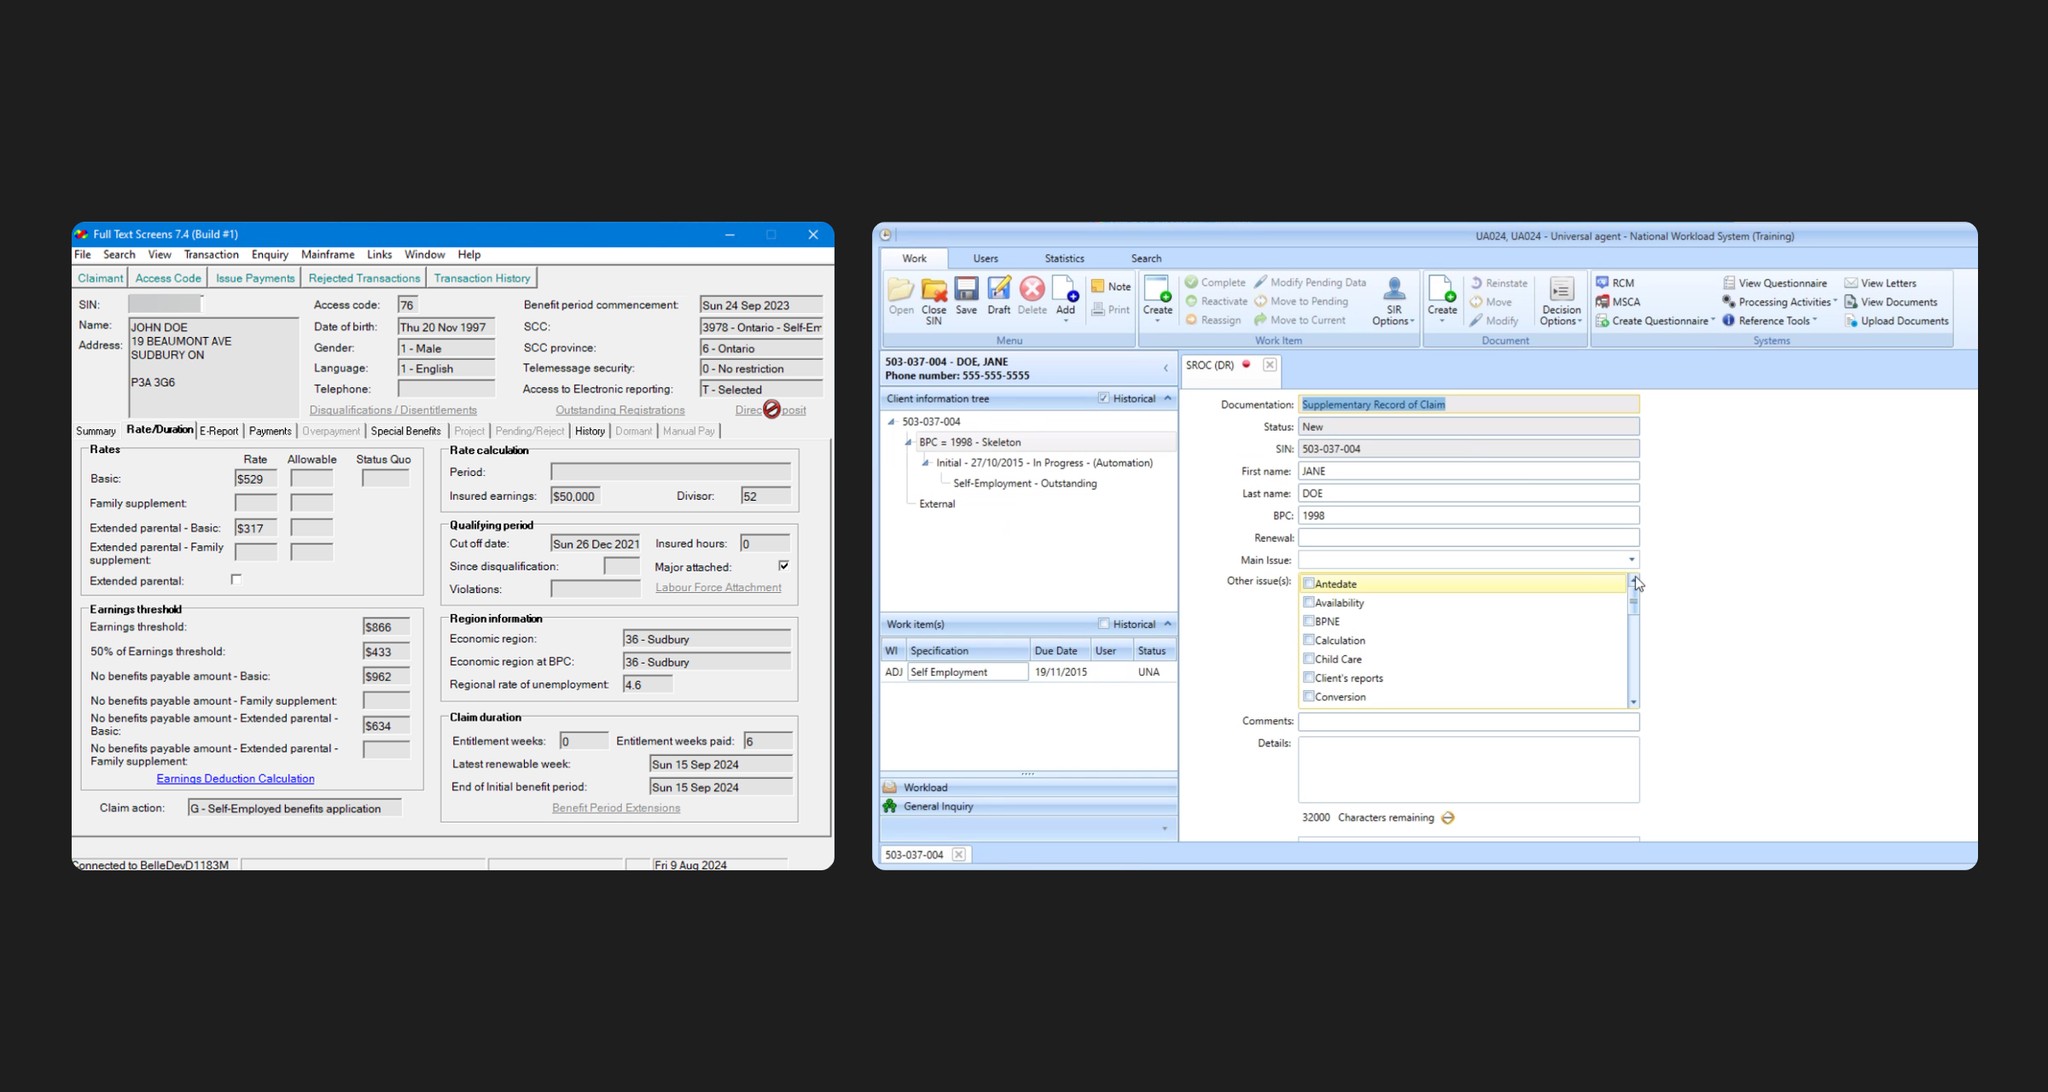
Task: Click the Rejected Transactions button
Action: point(364,278)
